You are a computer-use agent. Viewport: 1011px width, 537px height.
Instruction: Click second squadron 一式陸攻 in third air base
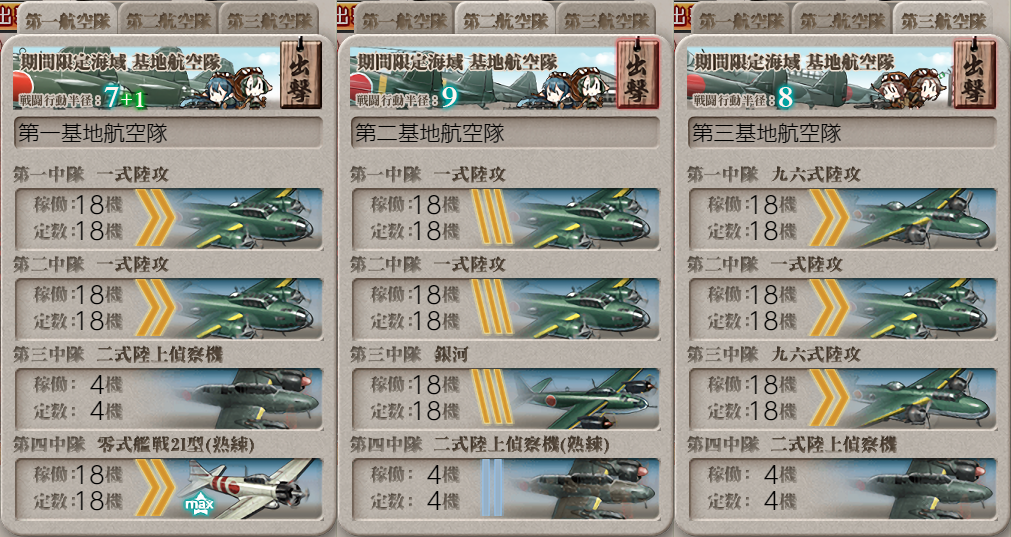point(842,309)
